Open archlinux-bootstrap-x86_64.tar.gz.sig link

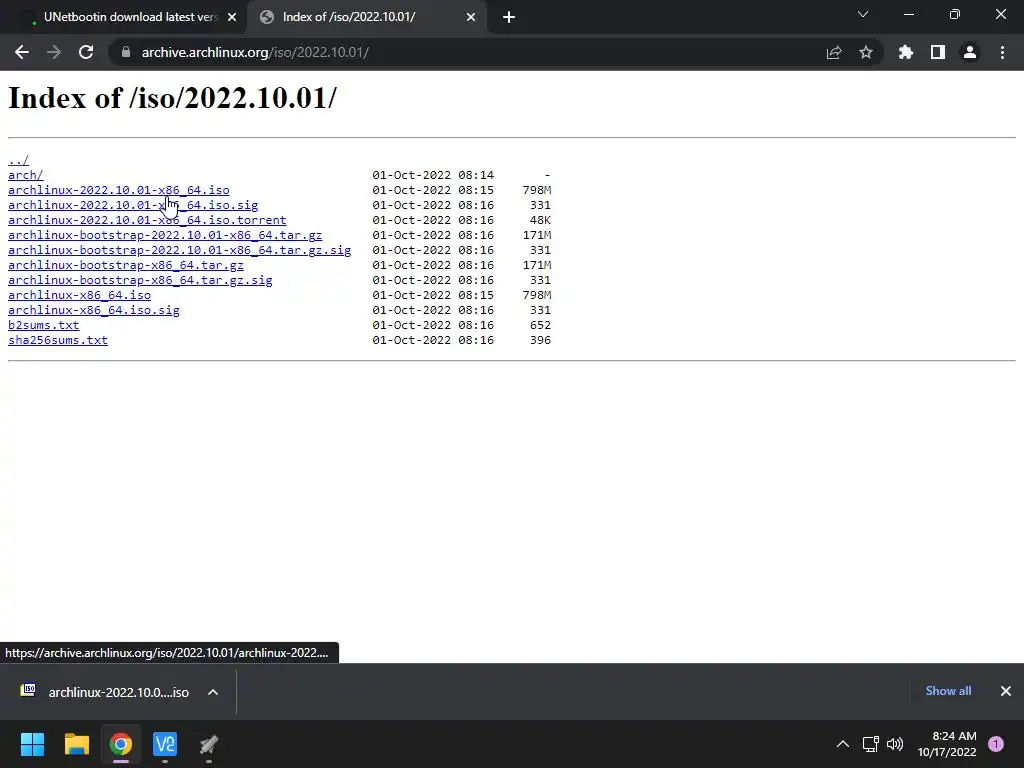pyautogui.click(x=140, y=280)
